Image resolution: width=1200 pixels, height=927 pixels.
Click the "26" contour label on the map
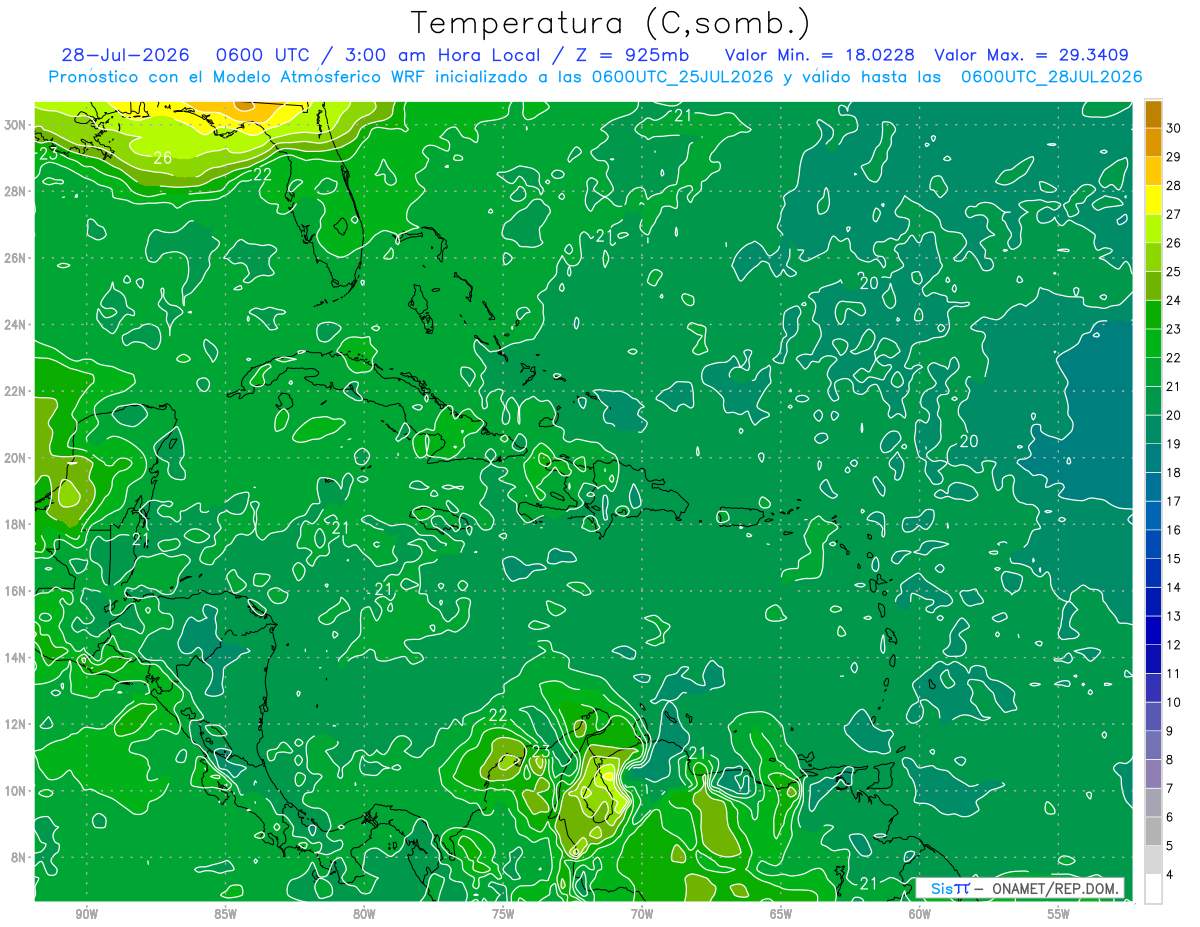(163, 158)
